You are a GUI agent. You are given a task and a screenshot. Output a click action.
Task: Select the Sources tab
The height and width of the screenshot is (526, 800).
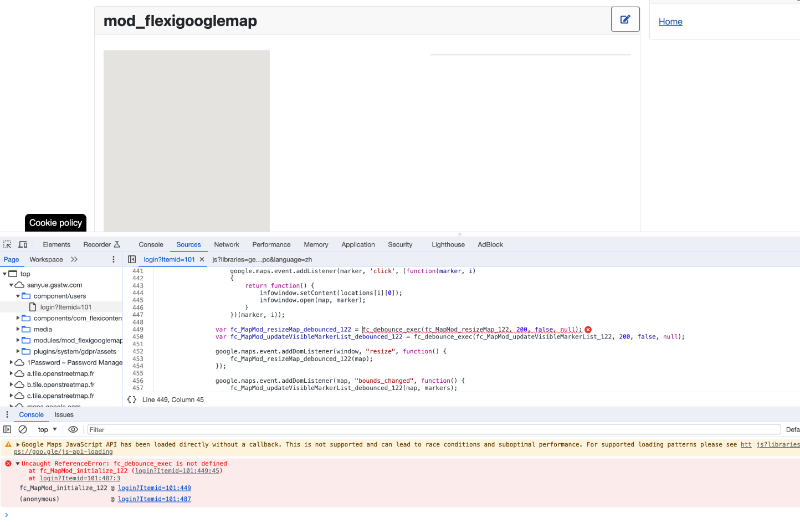tap(188, 244)
